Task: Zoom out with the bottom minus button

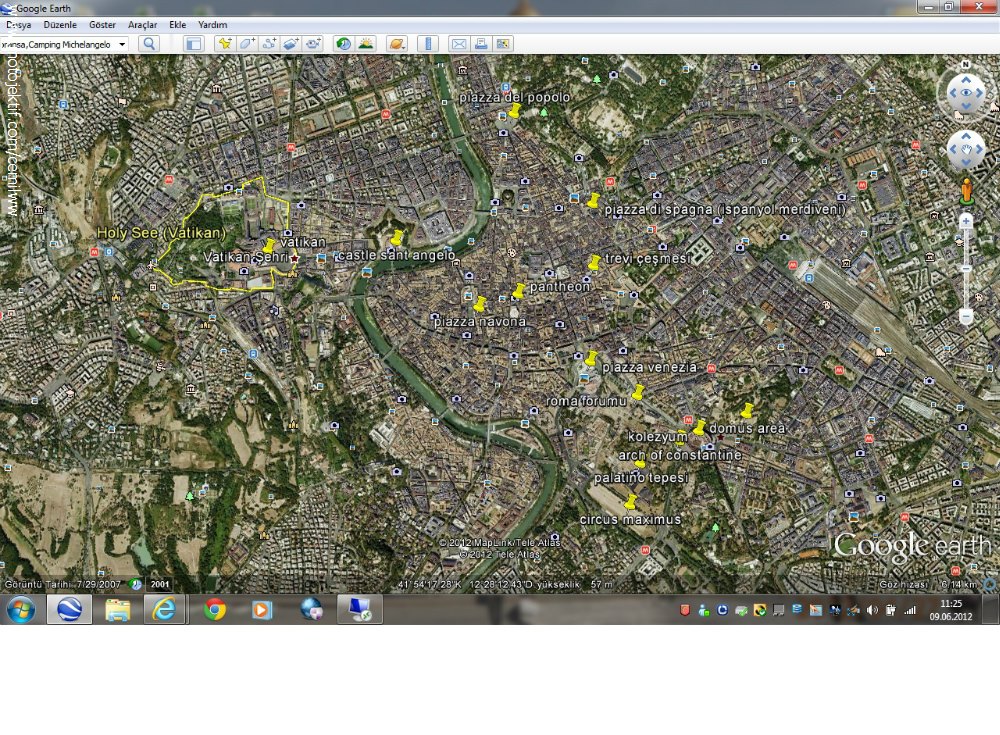Action: click(966, 316)
